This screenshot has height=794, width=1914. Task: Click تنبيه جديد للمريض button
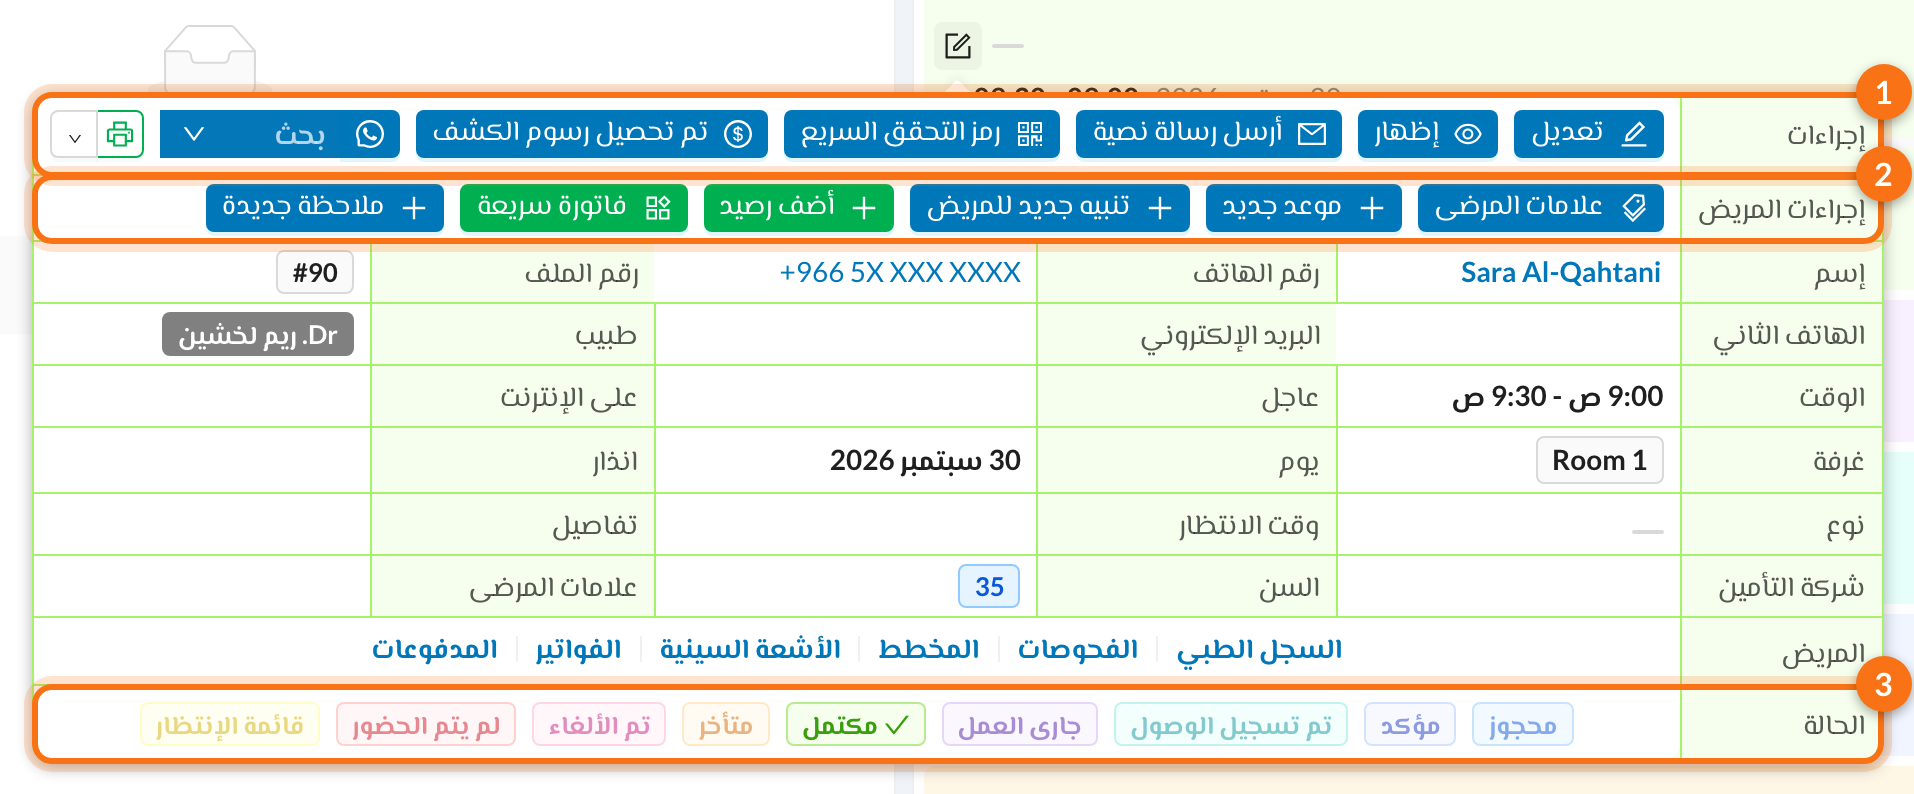(x=1050, y=208)
